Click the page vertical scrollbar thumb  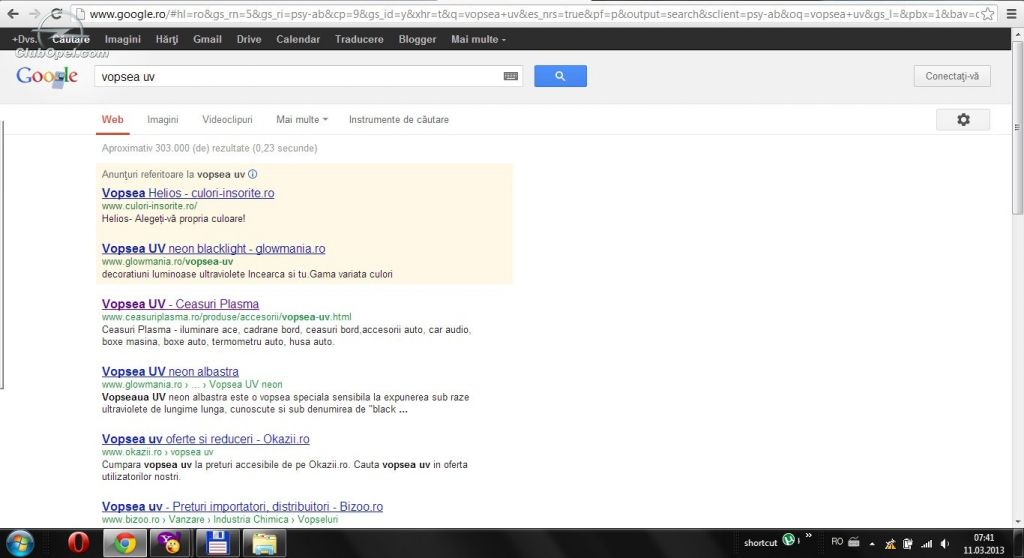[1017, 127]
